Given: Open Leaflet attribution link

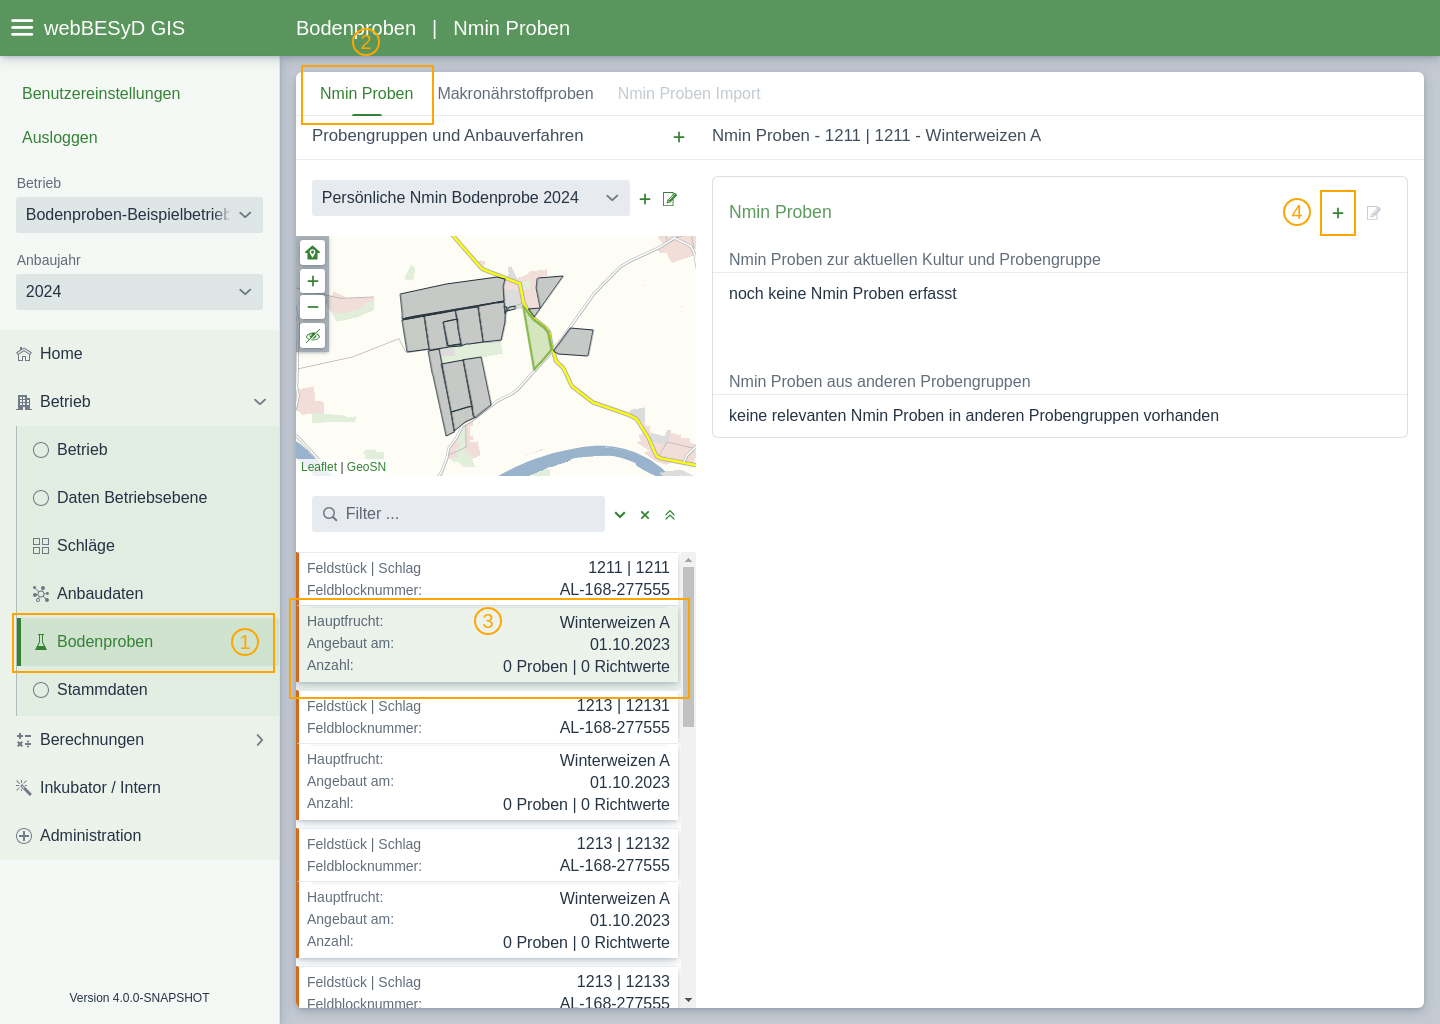Looking at the screenshot, I should click(319, 467).
